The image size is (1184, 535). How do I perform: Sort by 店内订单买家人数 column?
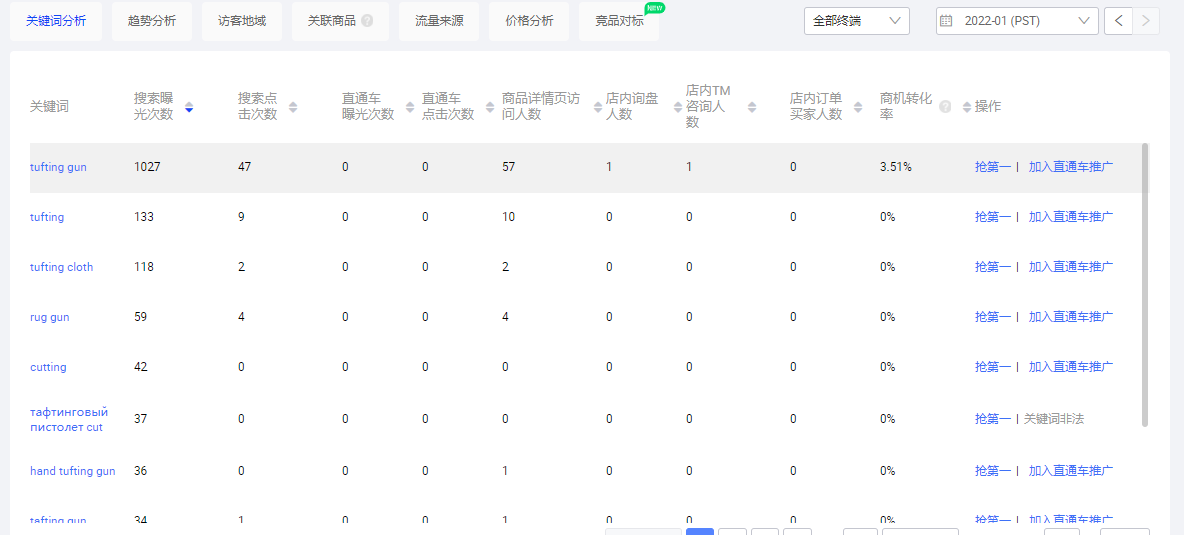click(858, 107)
